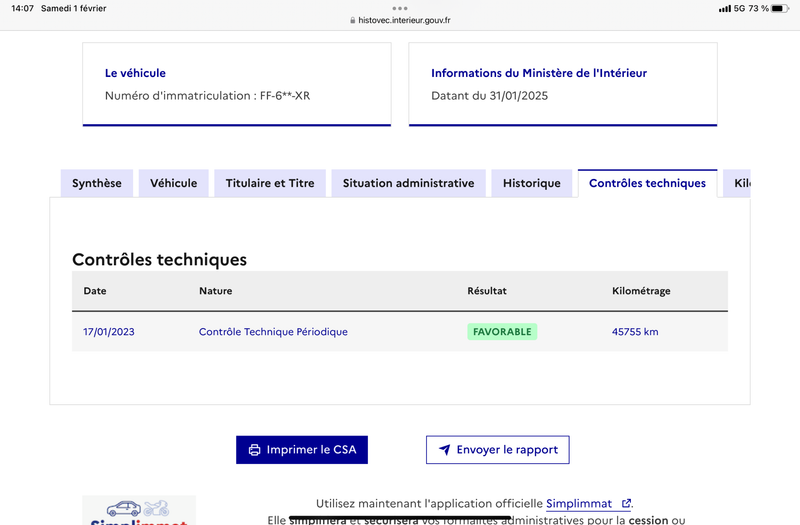Click the Contrôles techniques section heading

point(159,259)
